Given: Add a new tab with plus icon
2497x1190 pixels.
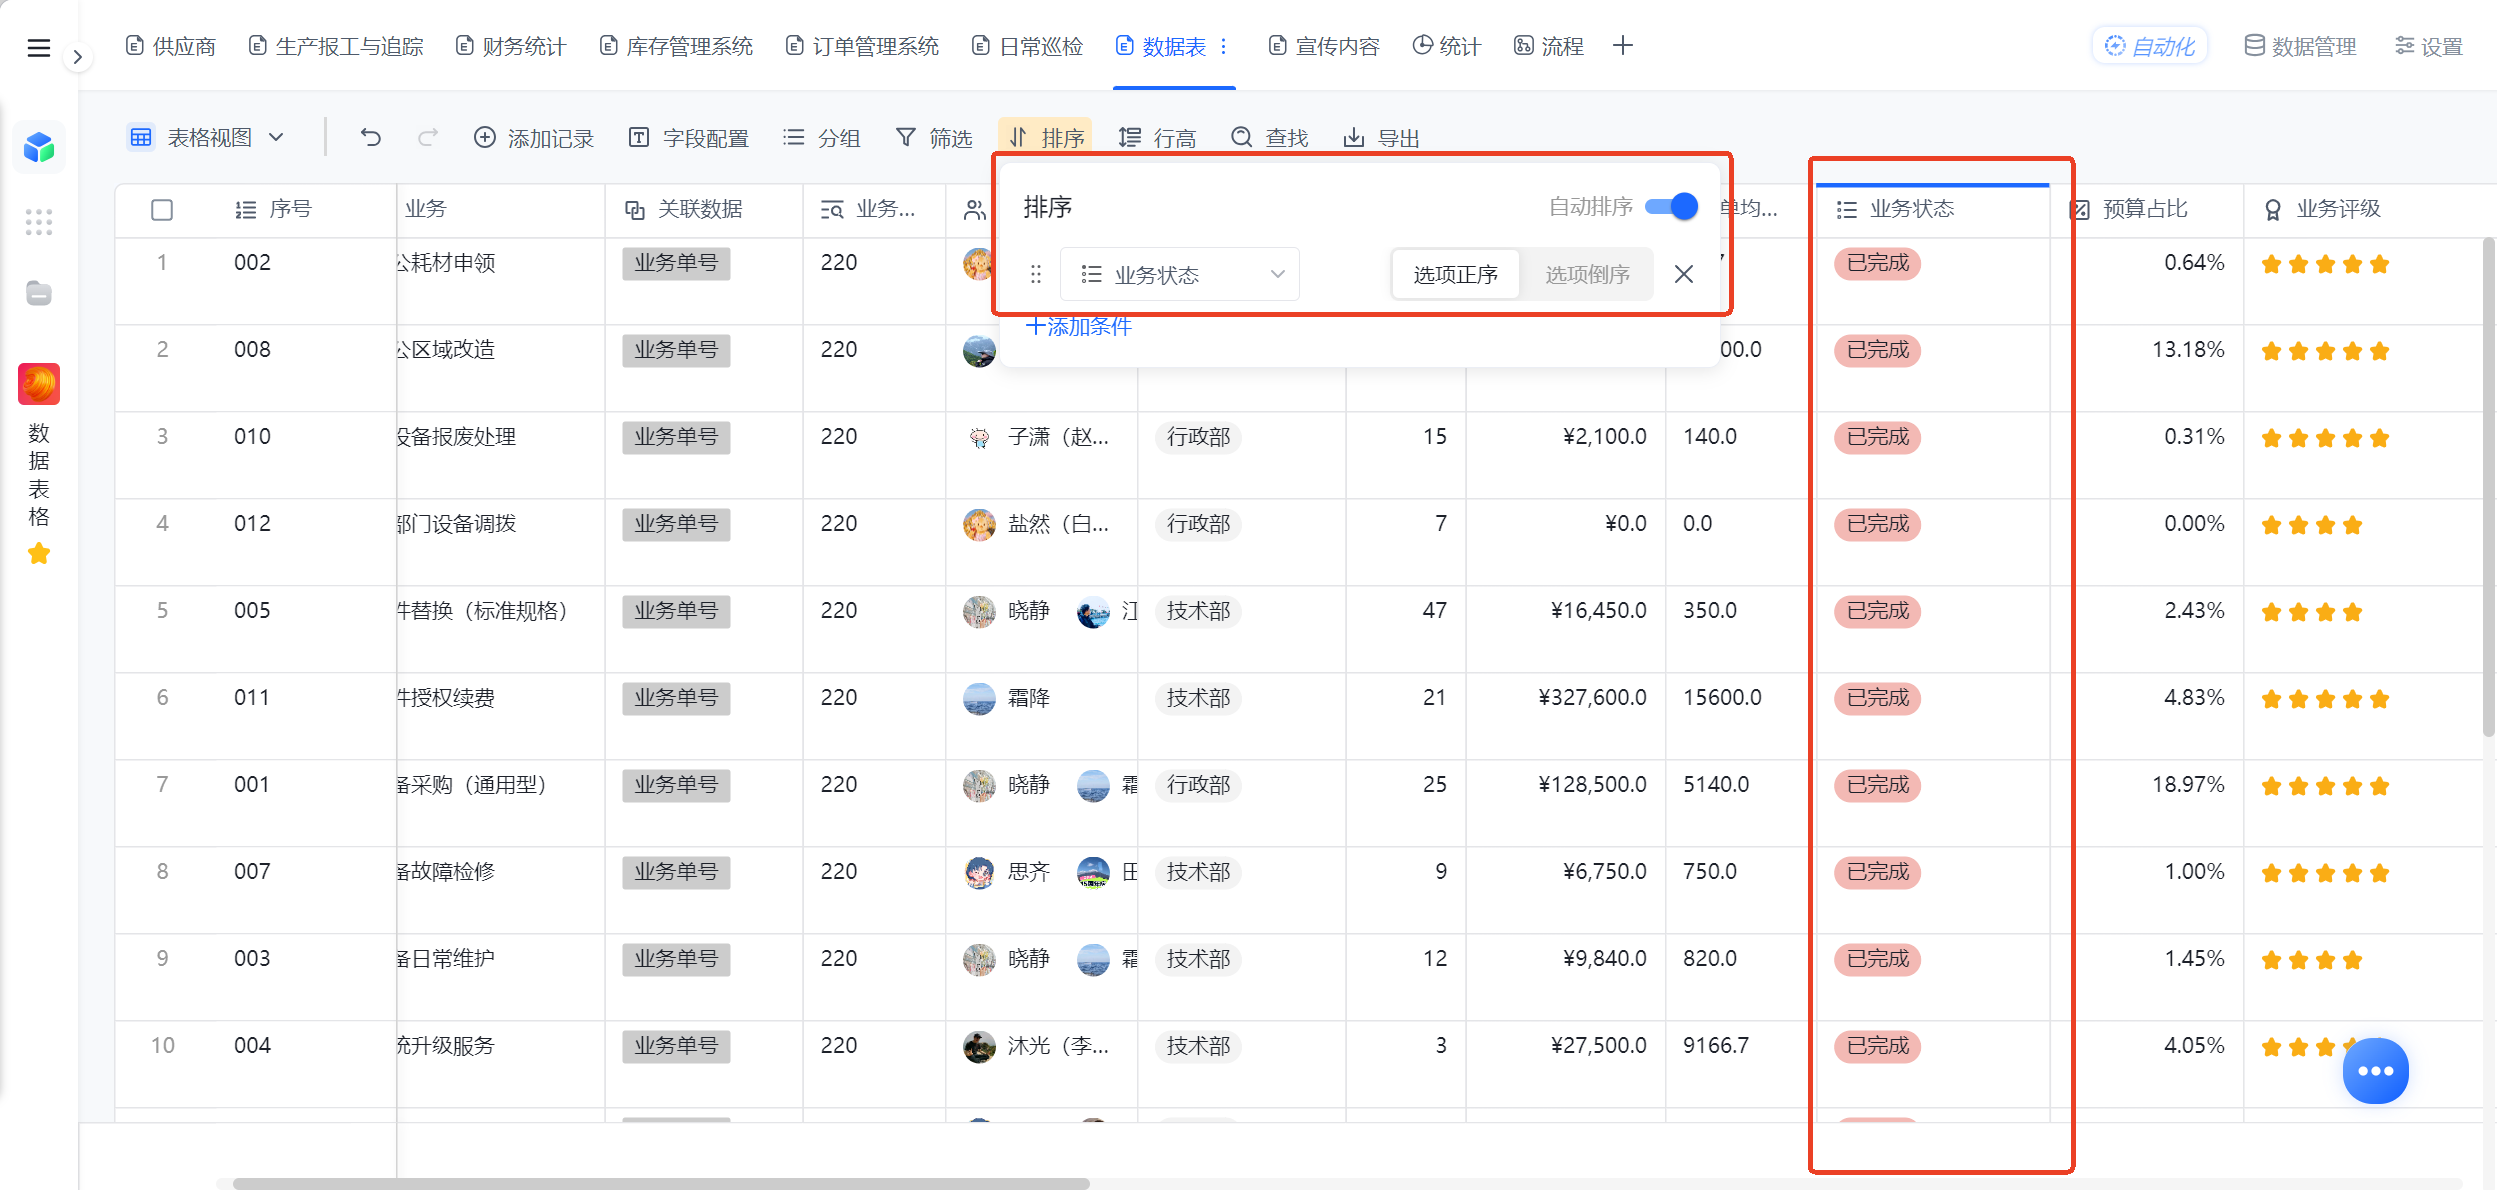Looking at the screenshot, I should pos(1622,46).
